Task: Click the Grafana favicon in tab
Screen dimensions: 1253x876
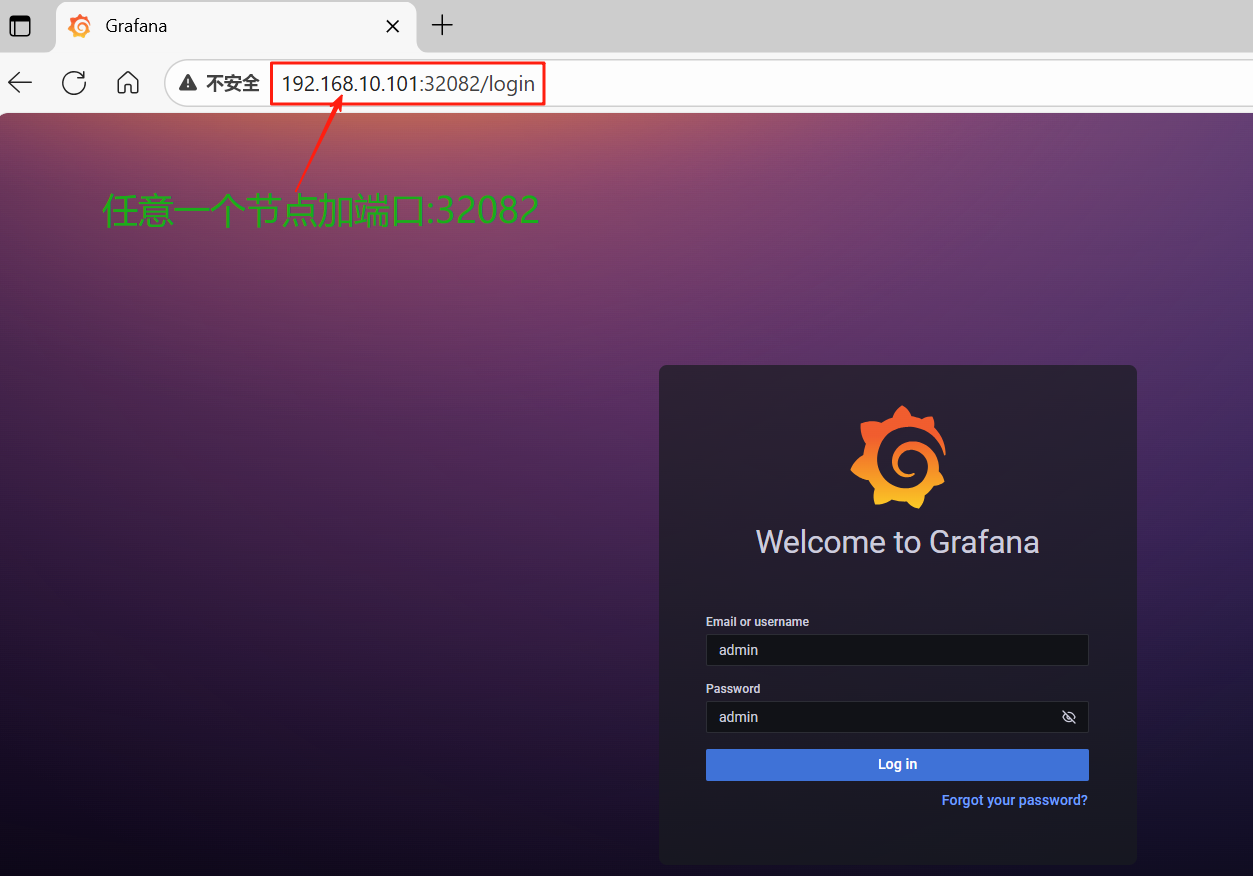Action: (x=80, y=27)
